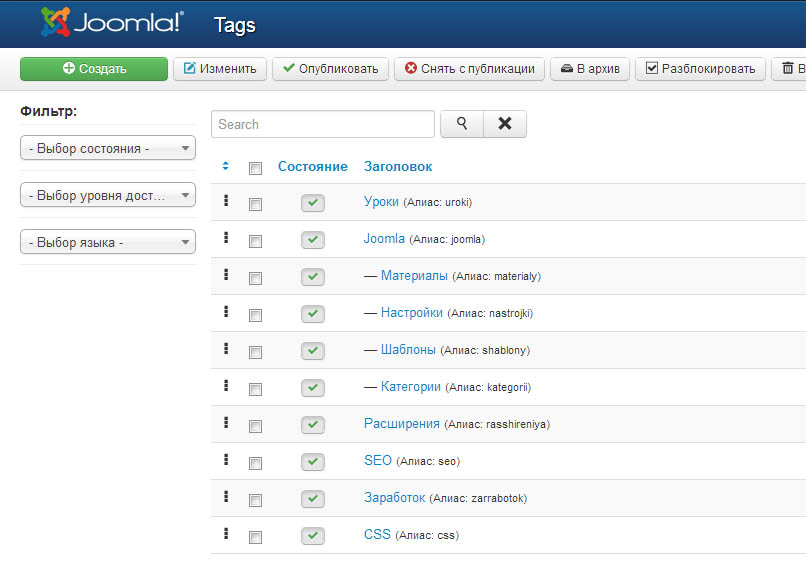
Task: Click into the Search input field
Action: point(322,124)
